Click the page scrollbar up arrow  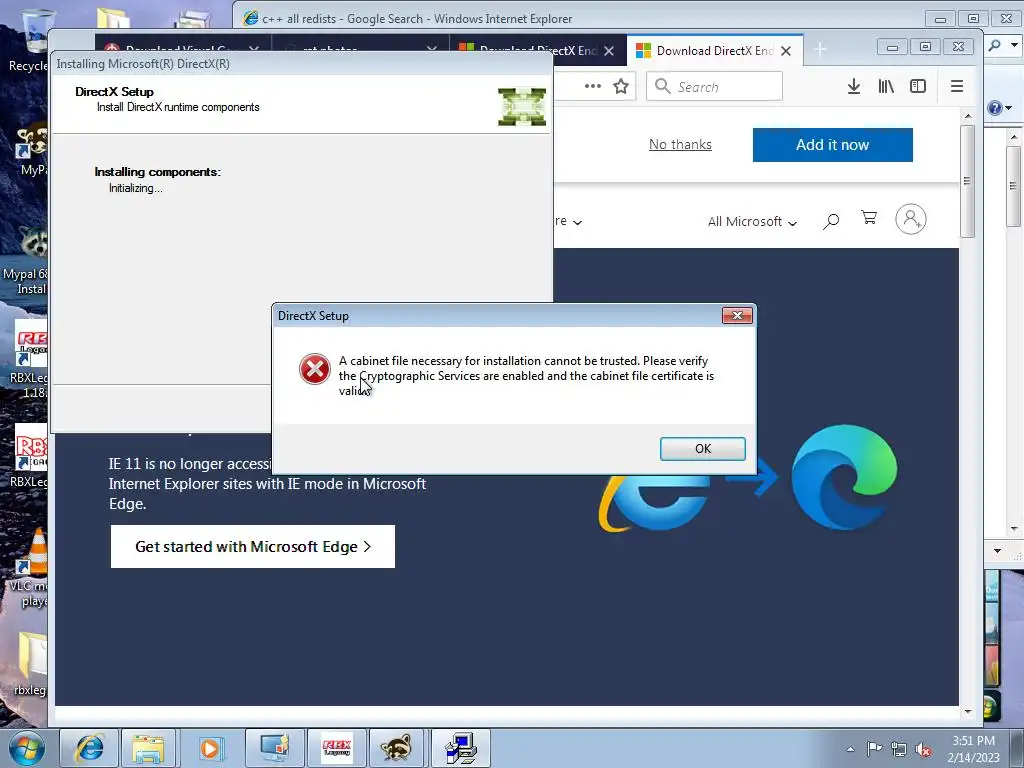968,116
